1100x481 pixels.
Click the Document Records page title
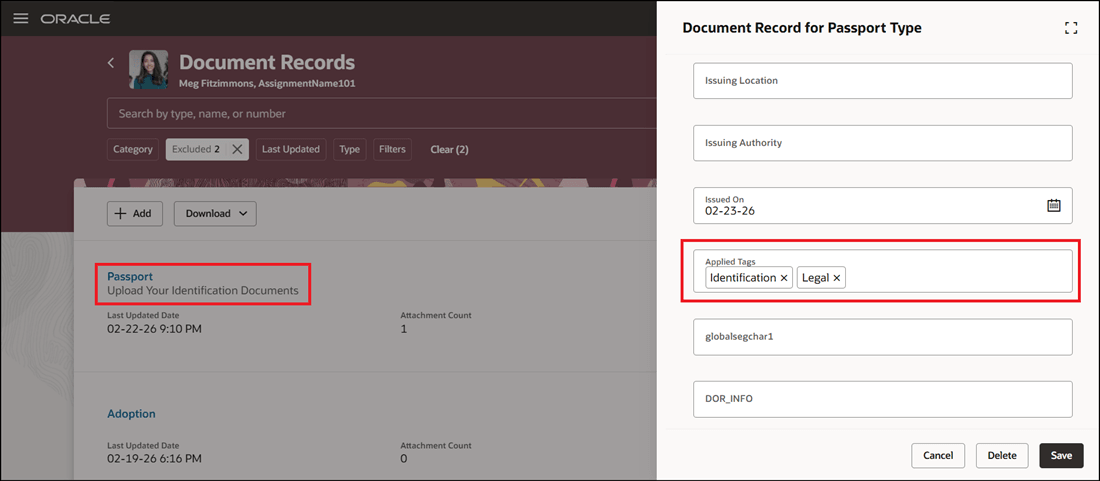[267, 62]
